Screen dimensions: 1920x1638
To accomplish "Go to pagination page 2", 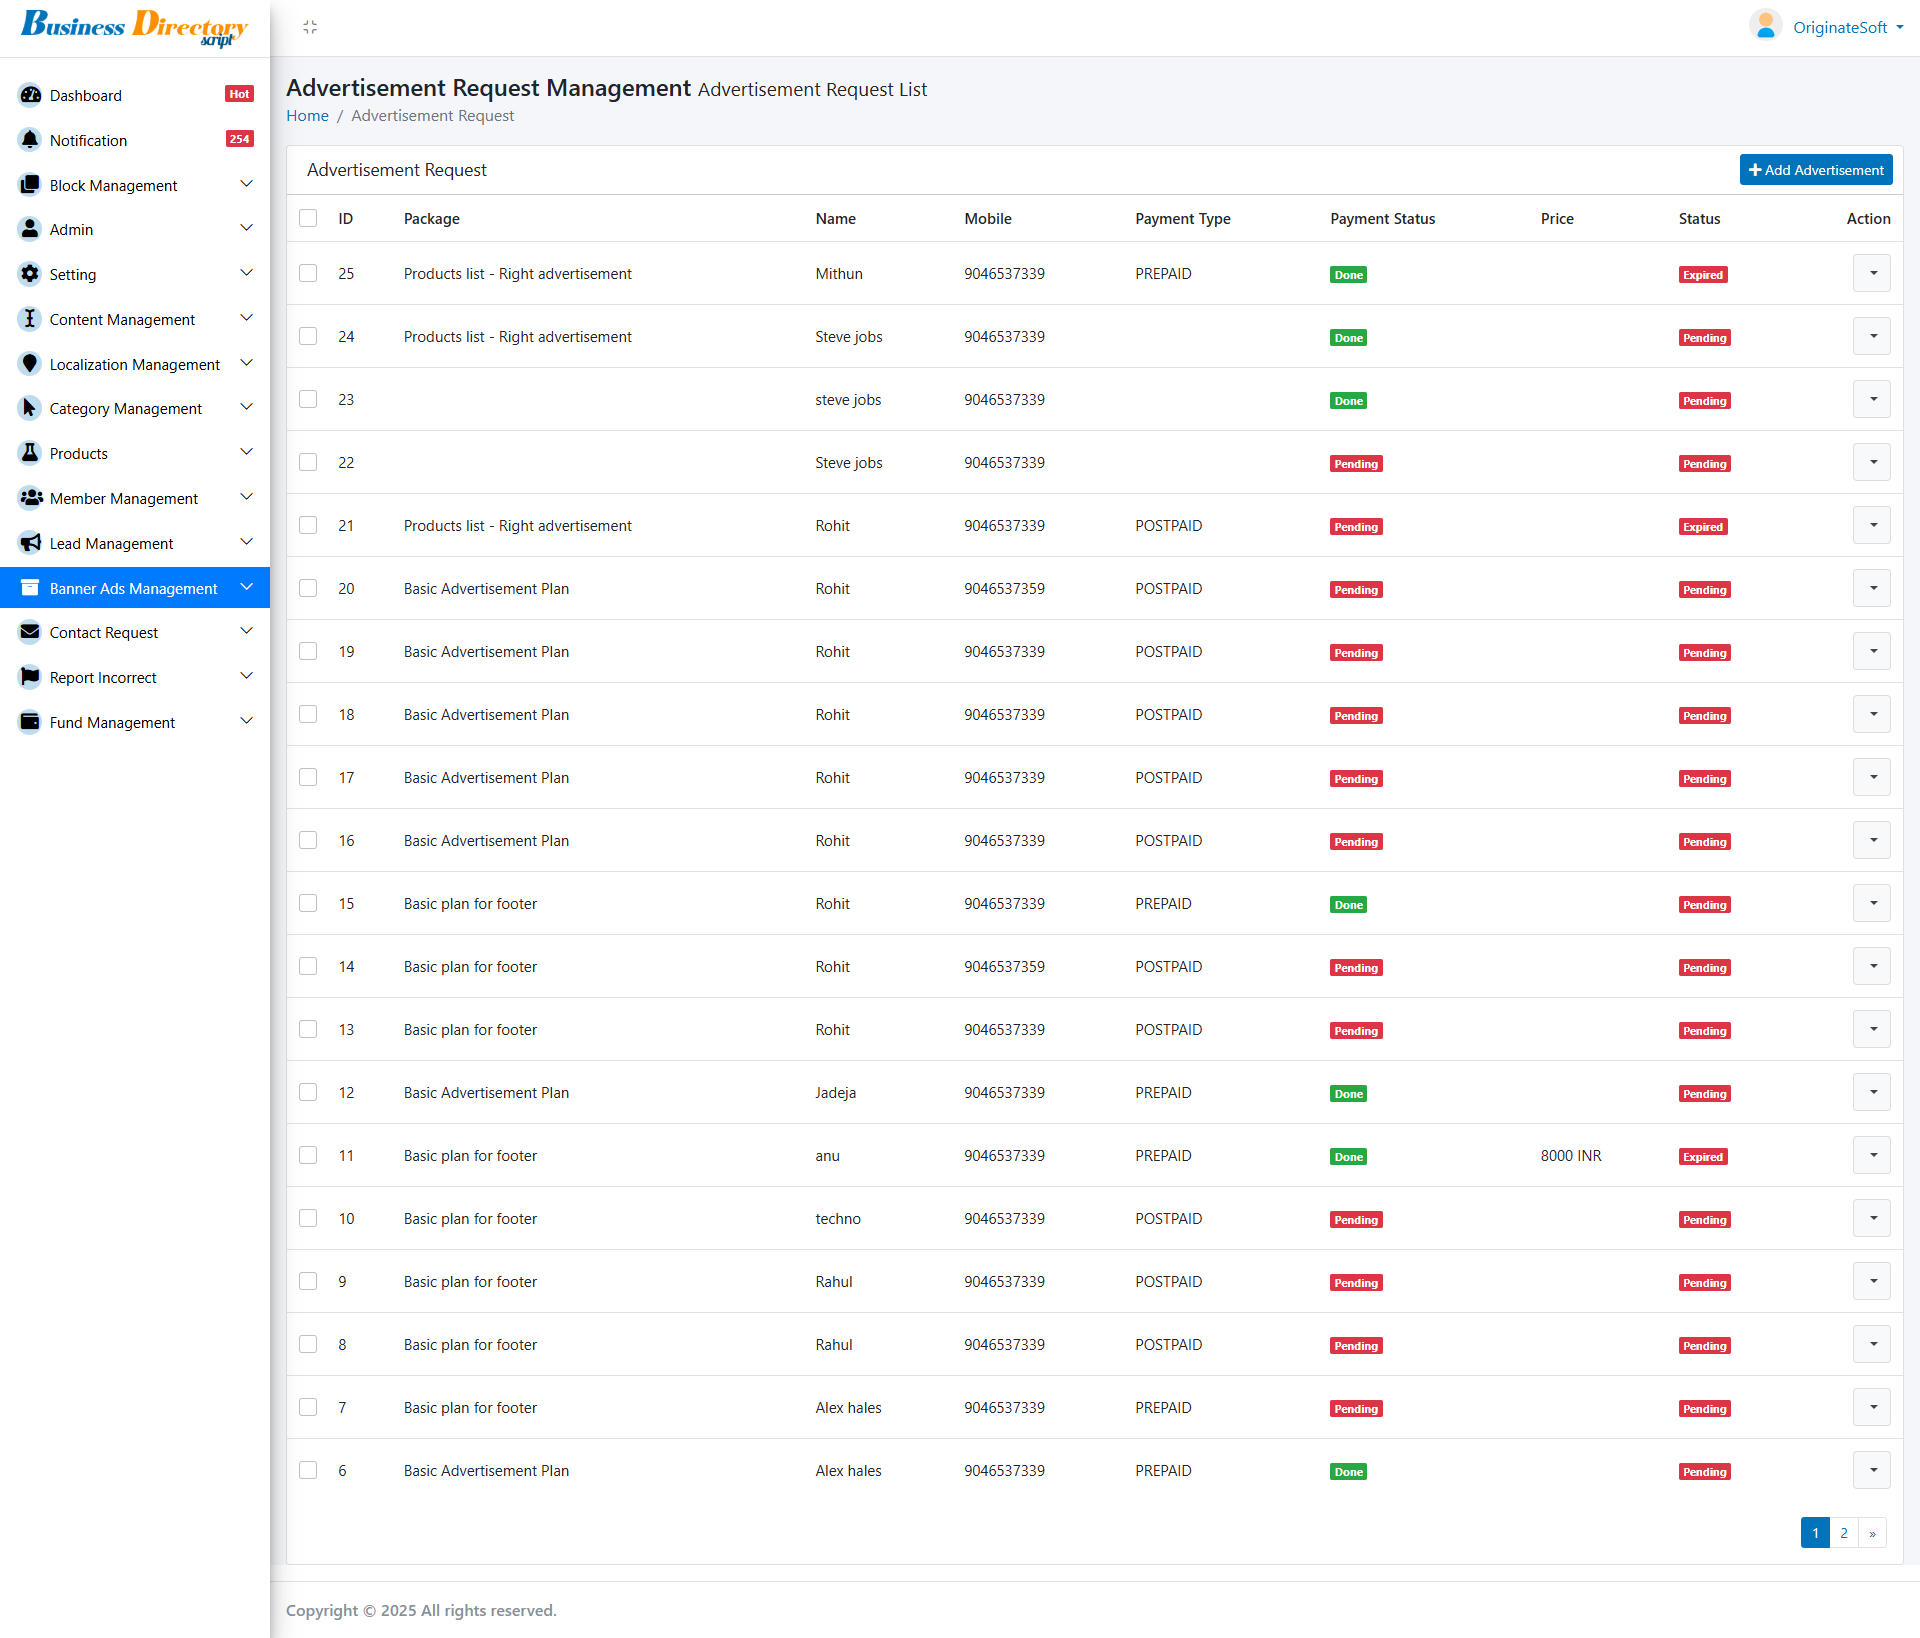I will [x=1843, y=1532].
